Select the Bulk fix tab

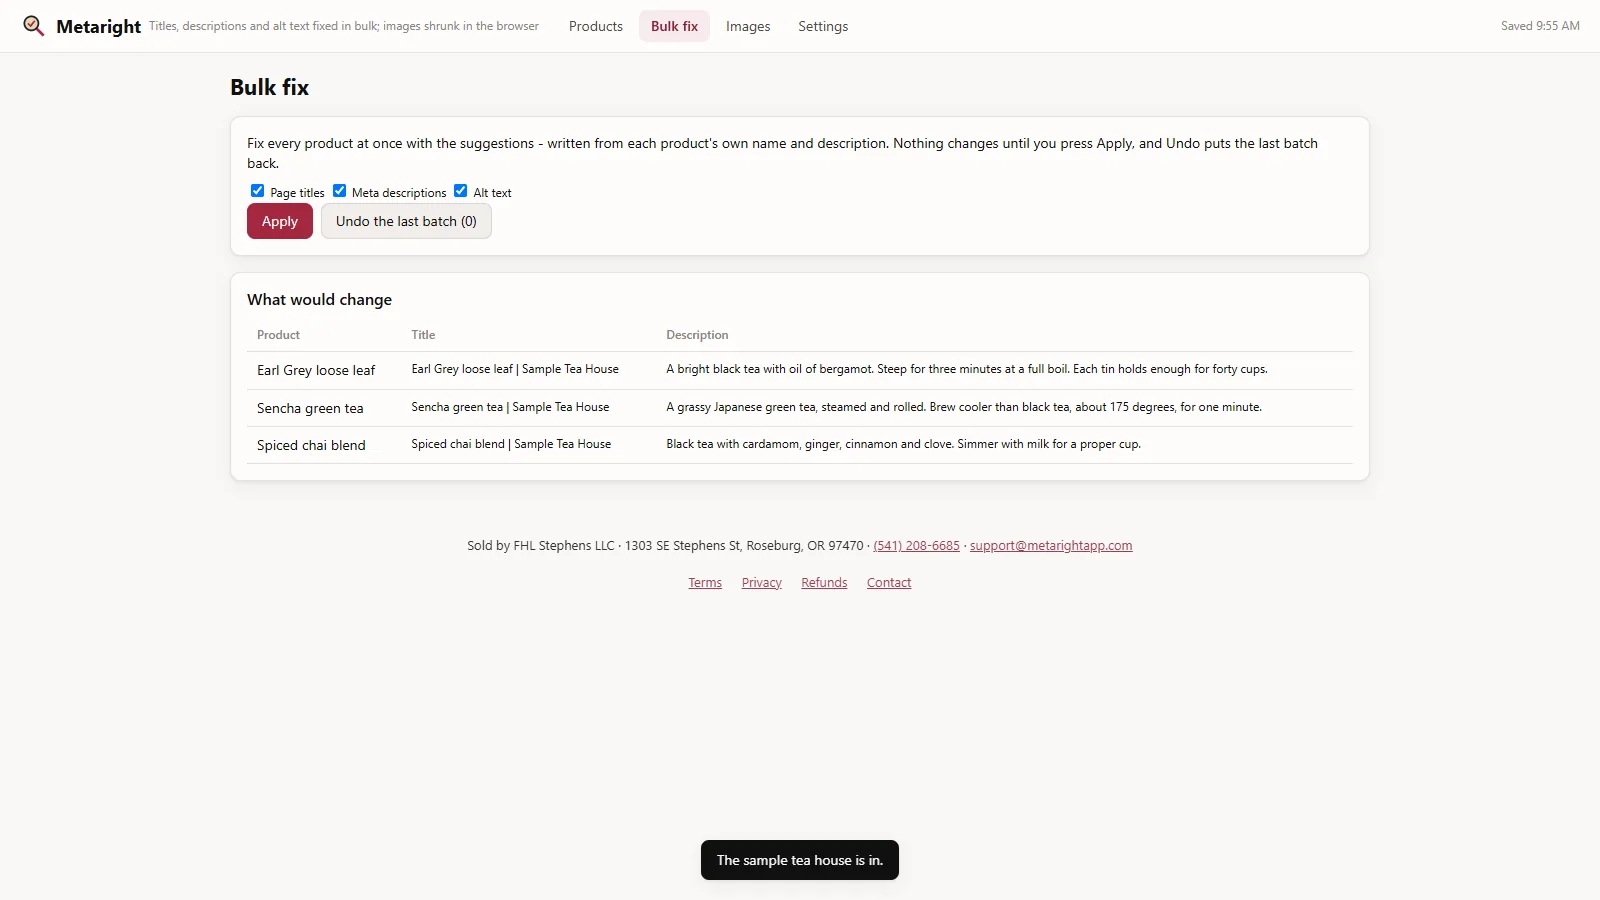(674, 26)
